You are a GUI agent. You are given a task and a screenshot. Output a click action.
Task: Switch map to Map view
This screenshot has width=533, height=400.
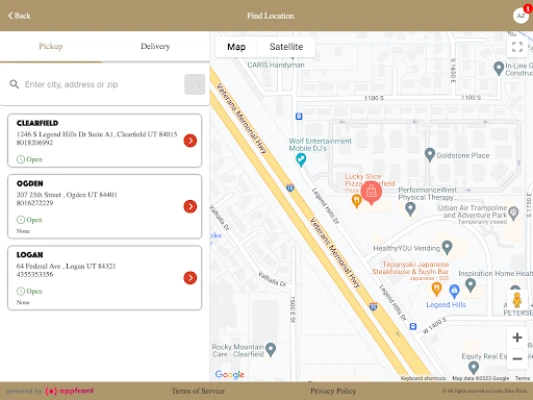(236, 47)
